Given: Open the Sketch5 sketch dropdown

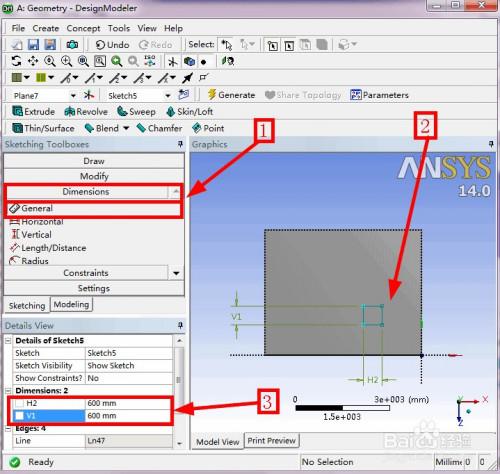Looking at the screenshot, I should [x=168, y=96].
